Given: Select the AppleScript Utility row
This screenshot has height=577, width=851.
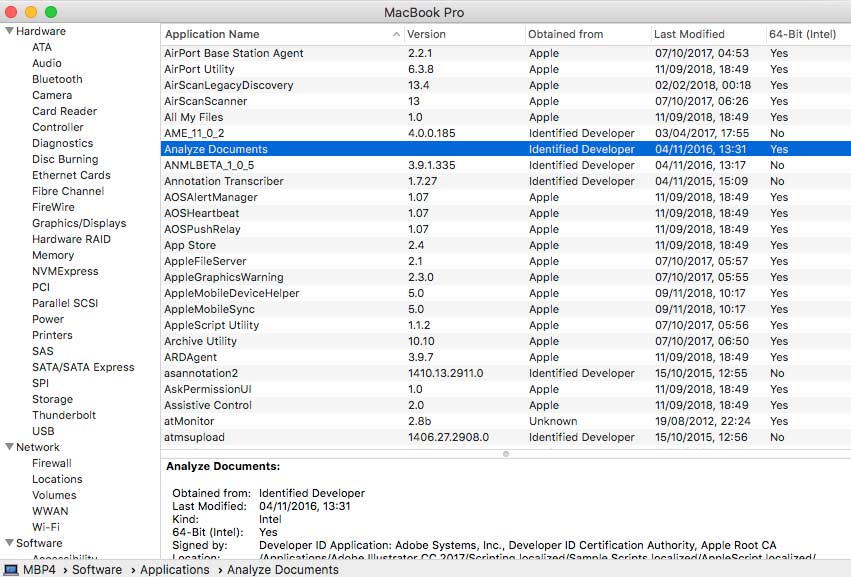Looking at the screenshot, I should click(x=506, y=325).
